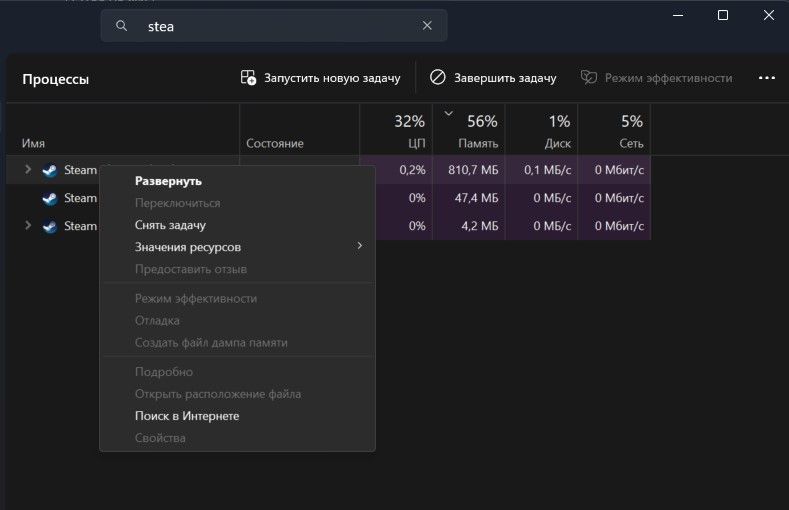Click the Steam icon in the 810,7 МБ row
The width and height of the screenshot is (789, 510).
tap(50, 170)
